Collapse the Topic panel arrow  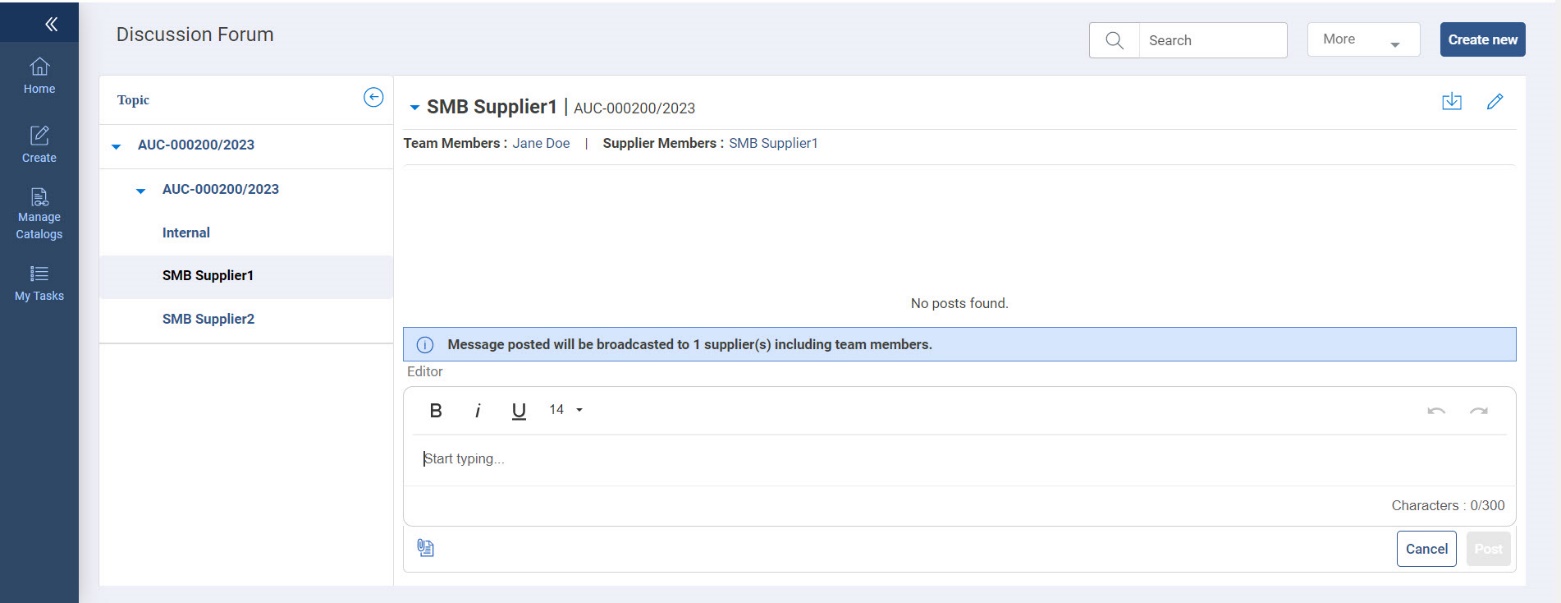click(x=372, y=97)
